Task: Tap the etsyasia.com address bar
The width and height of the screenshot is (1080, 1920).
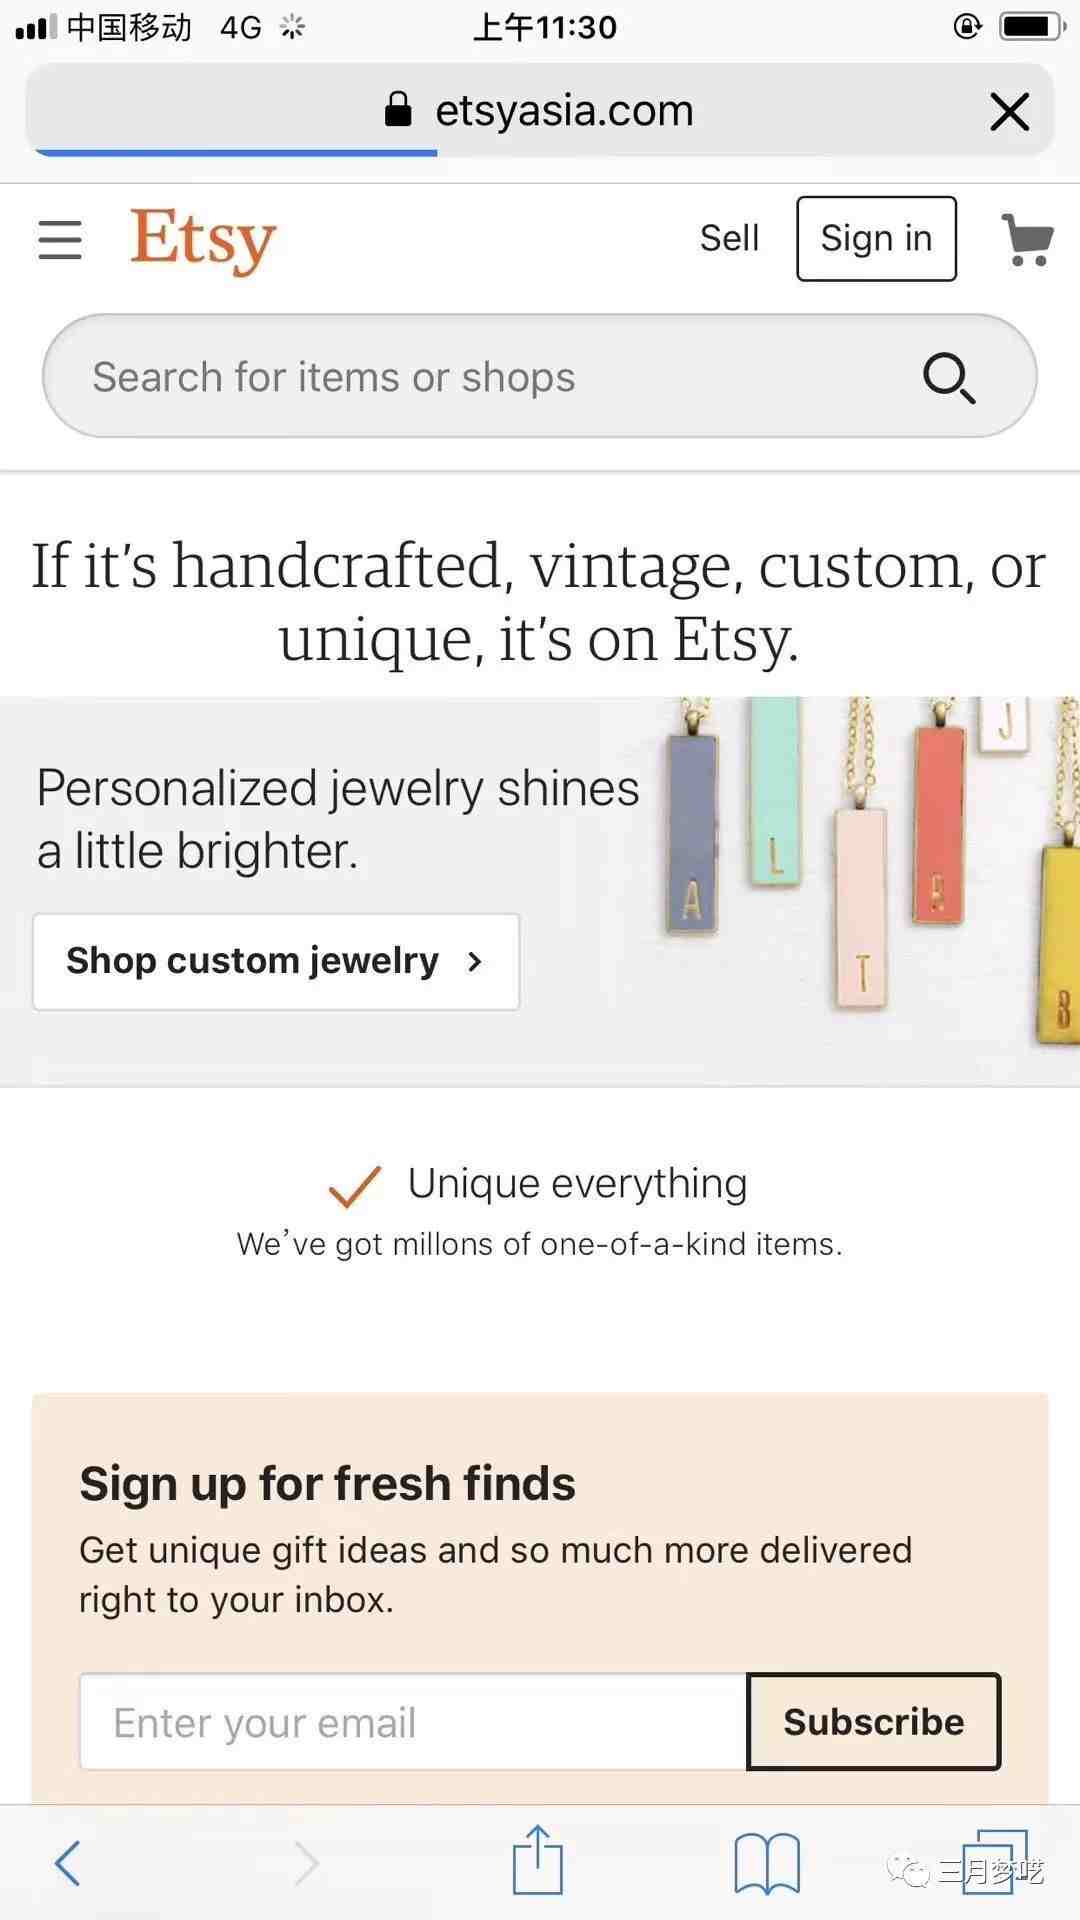Action: click(x=564, y=110)
